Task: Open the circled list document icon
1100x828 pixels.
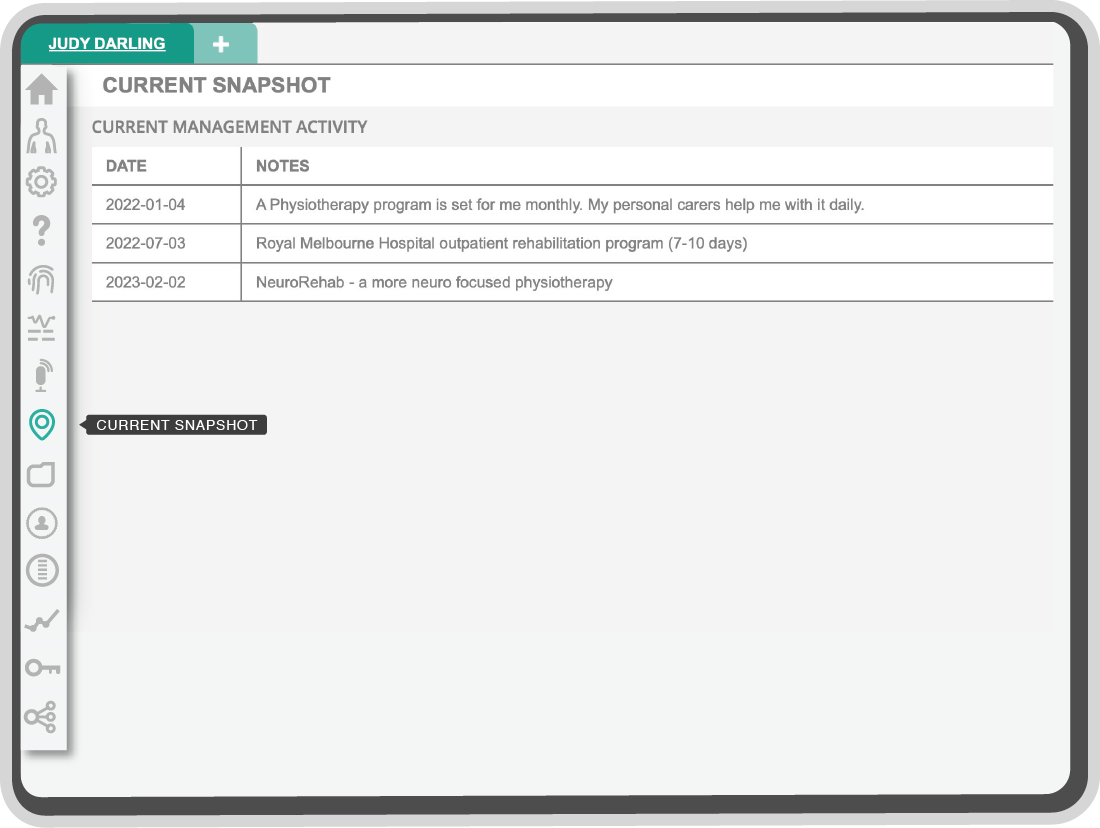Action: click(x=41, y=570)
